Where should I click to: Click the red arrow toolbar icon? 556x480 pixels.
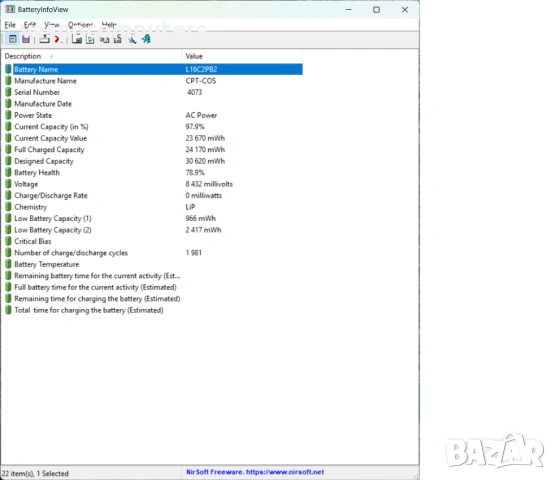click(57, 39)
